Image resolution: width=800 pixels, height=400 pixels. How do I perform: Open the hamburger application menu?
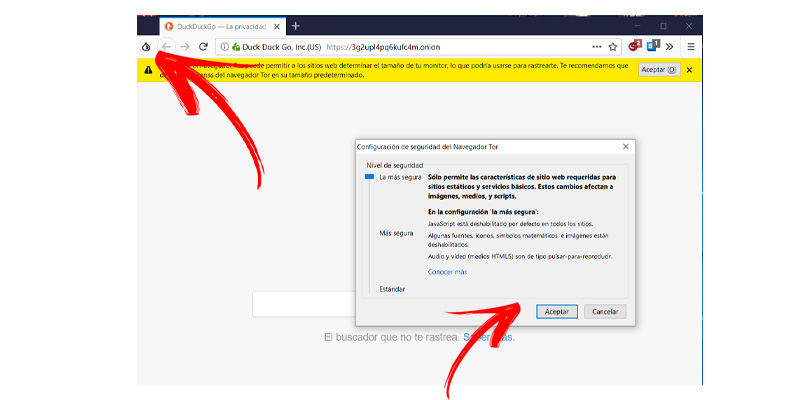pyautogui.click(x=691, y=47)
